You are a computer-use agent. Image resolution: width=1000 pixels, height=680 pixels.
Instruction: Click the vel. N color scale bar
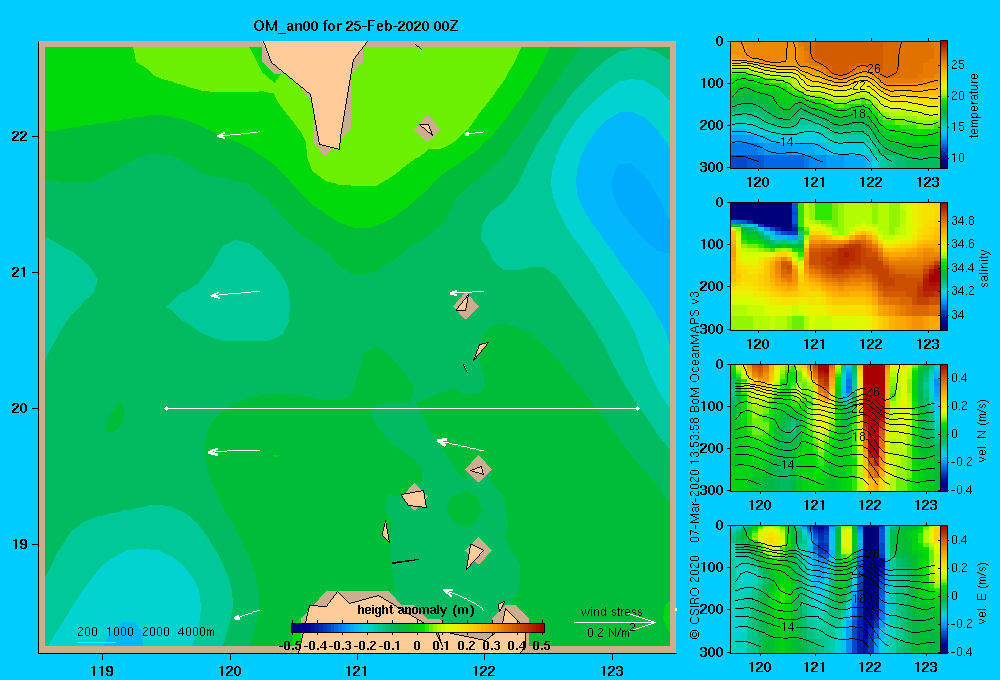[x=944, y=427]
